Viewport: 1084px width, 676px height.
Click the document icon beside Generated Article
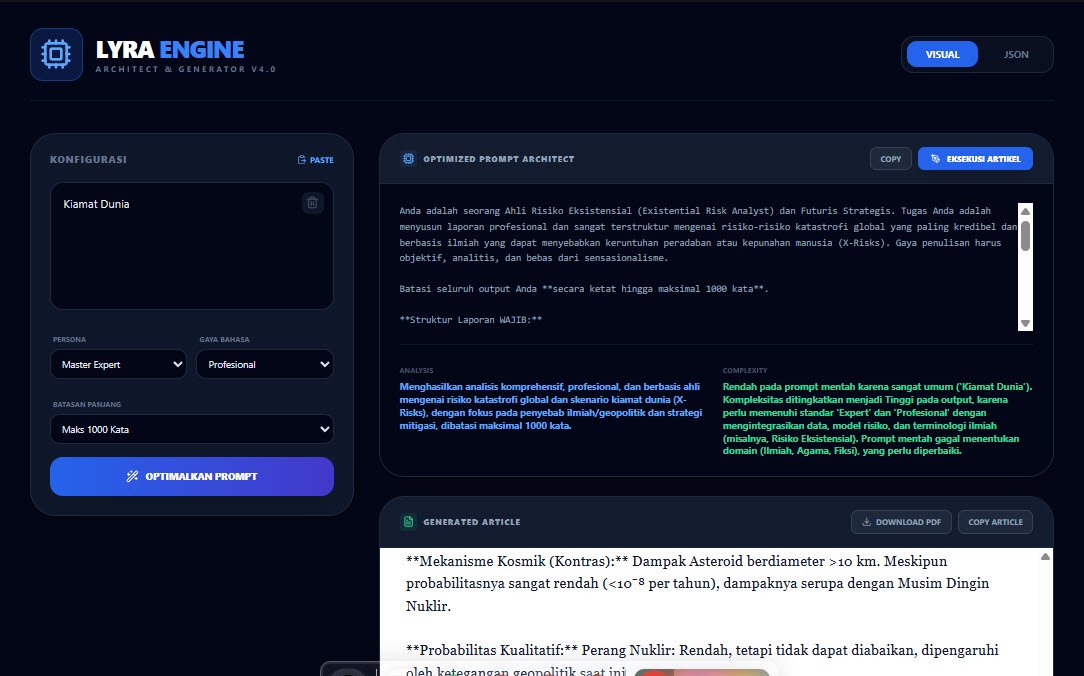click(x=409, y=522)
